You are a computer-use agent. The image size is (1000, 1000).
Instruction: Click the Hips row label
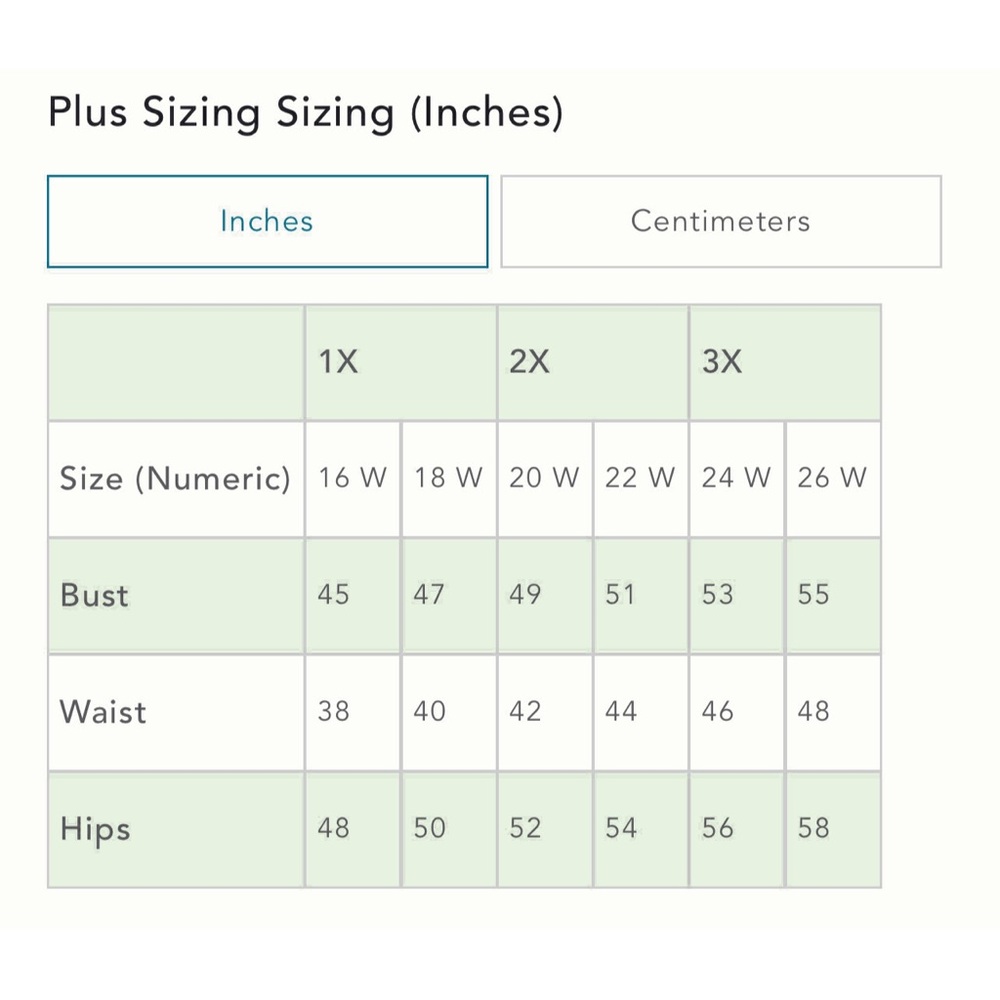(95, 829)
